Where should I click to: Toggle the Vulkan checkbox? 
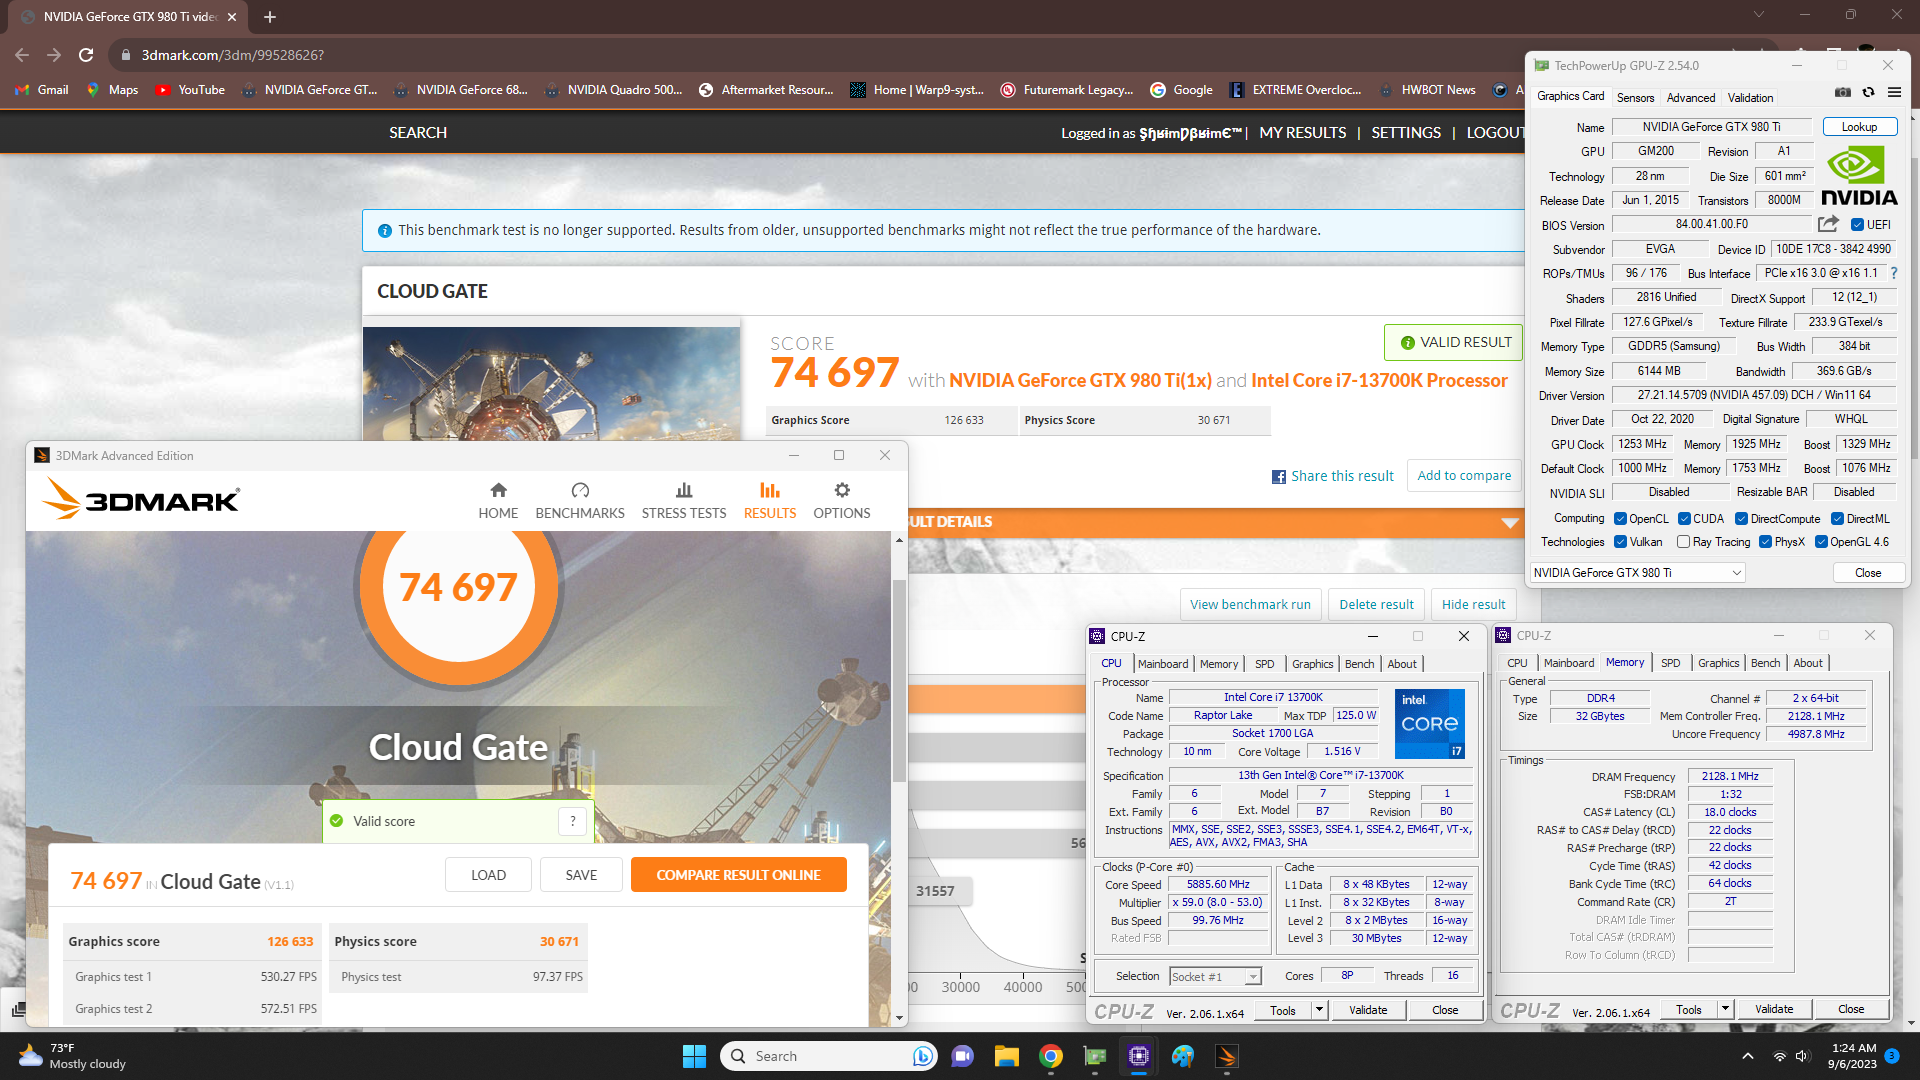pos(1620,542)
